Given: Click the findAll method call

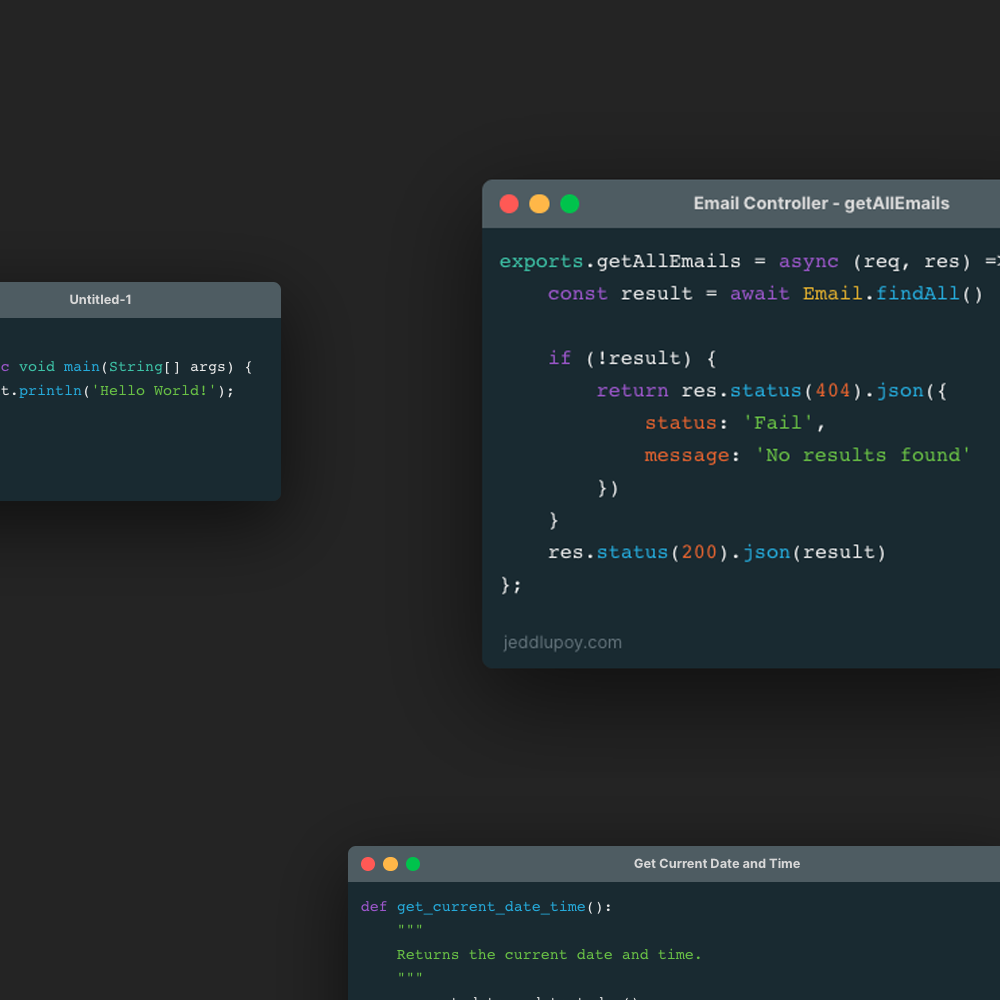Looking at the screenshot, I should (917, 294).
